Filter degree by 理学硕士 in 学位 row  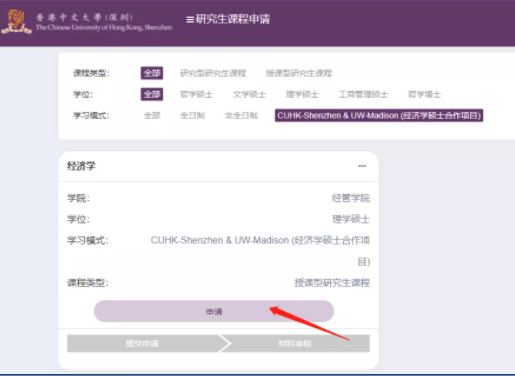click(x=302, y=94)
